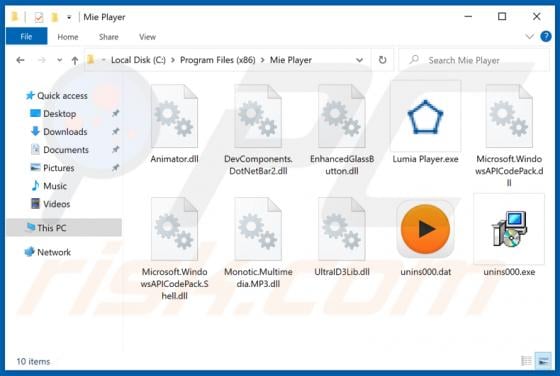
Task: Expand chevron after Program Files (x86)
Action: point(262,60)
